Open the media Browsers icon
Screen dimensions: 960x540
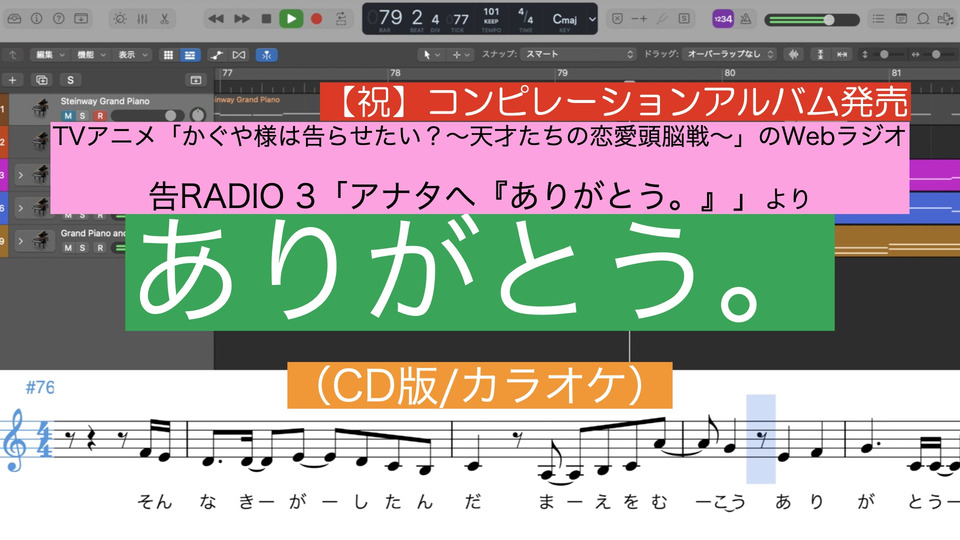tap(946, 19)
